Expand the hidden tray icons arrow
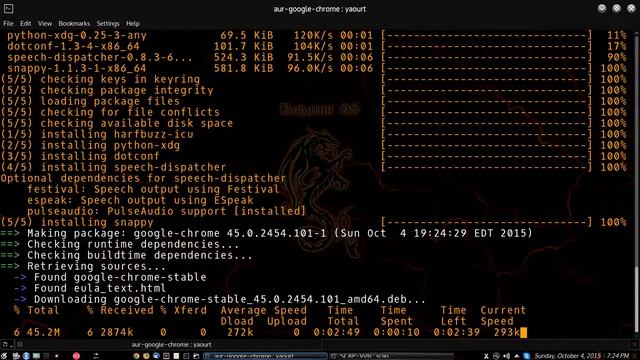The width and height of the screenshot is (640, 360). point(517,356)
